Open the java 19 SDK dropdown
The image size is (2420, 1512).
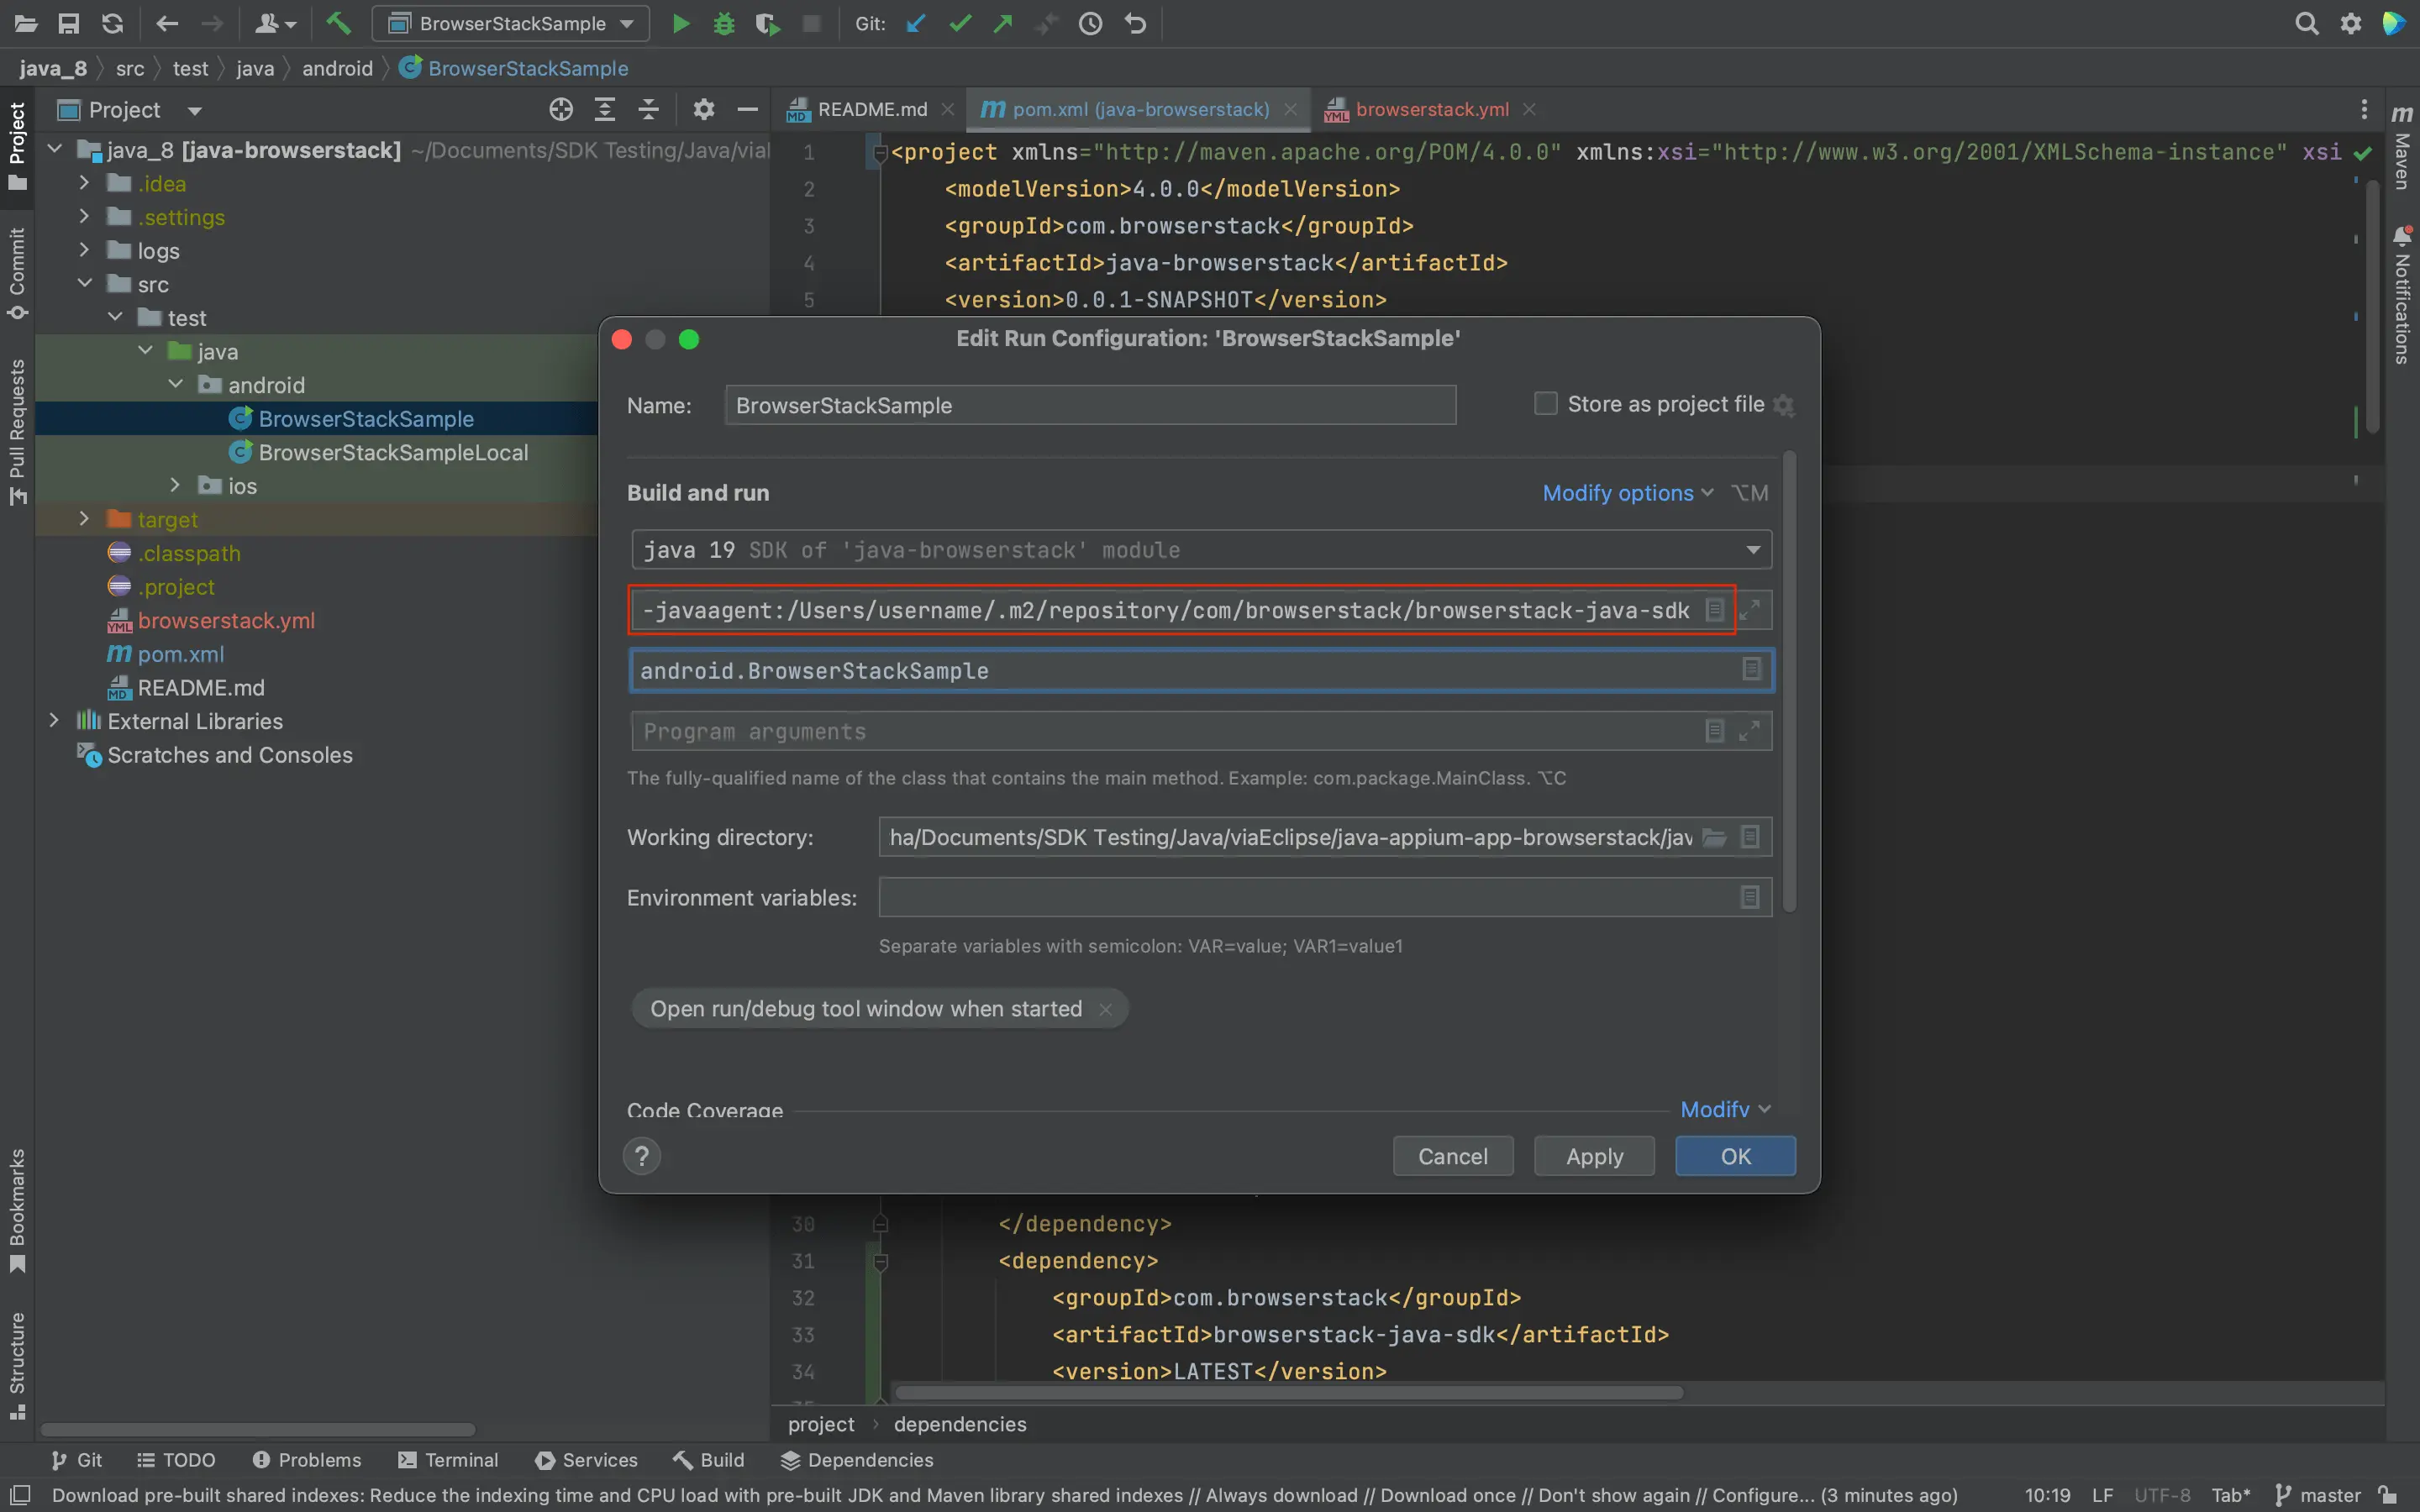1752,550
